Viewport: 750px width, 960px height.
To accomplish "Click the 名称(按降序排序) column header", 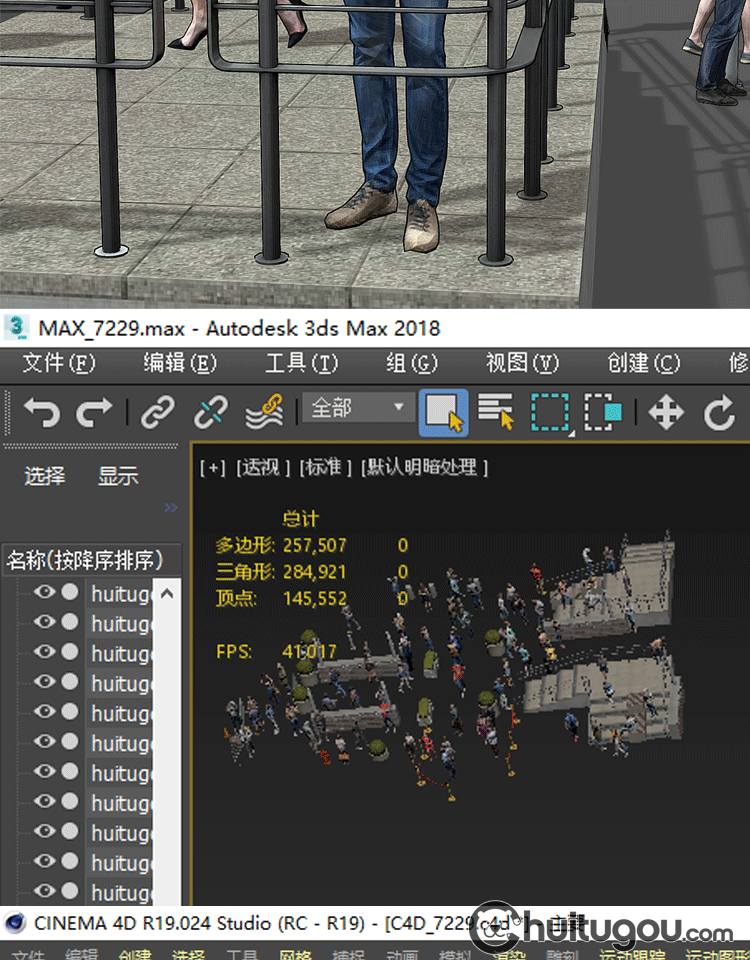I will pyautogui.click(x=84, y=560).
